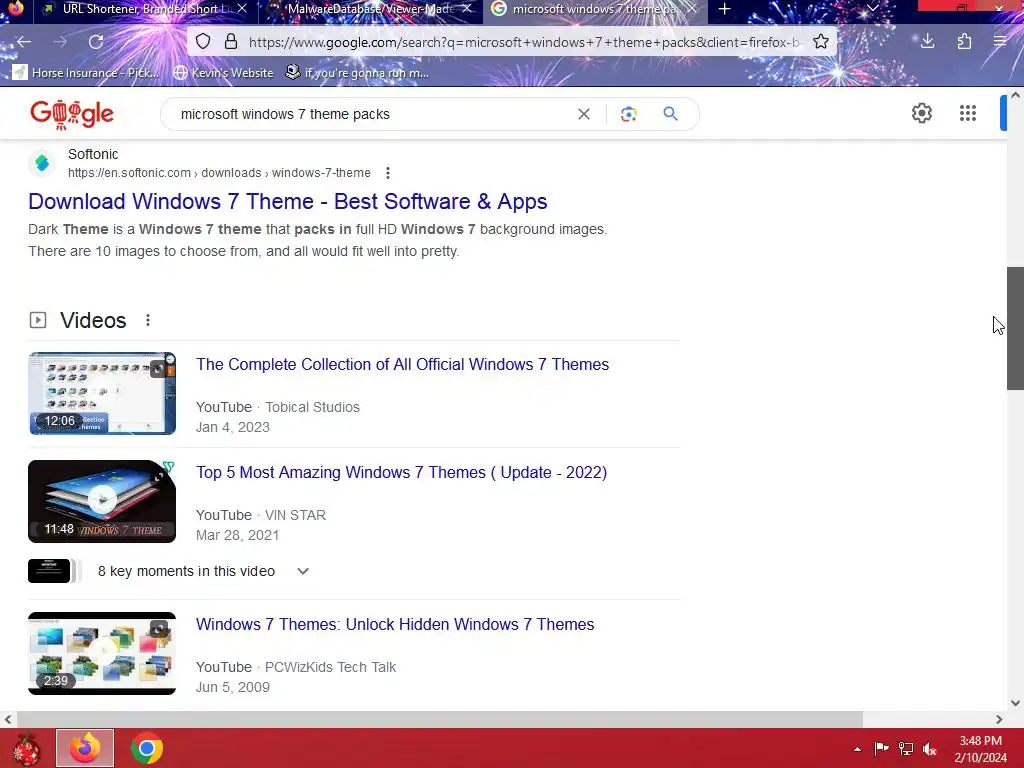The width and height of the screenshot is (1024, 768).
Task: Click the vertical scrollbar thumb
Action: [x=1015, y=328]
